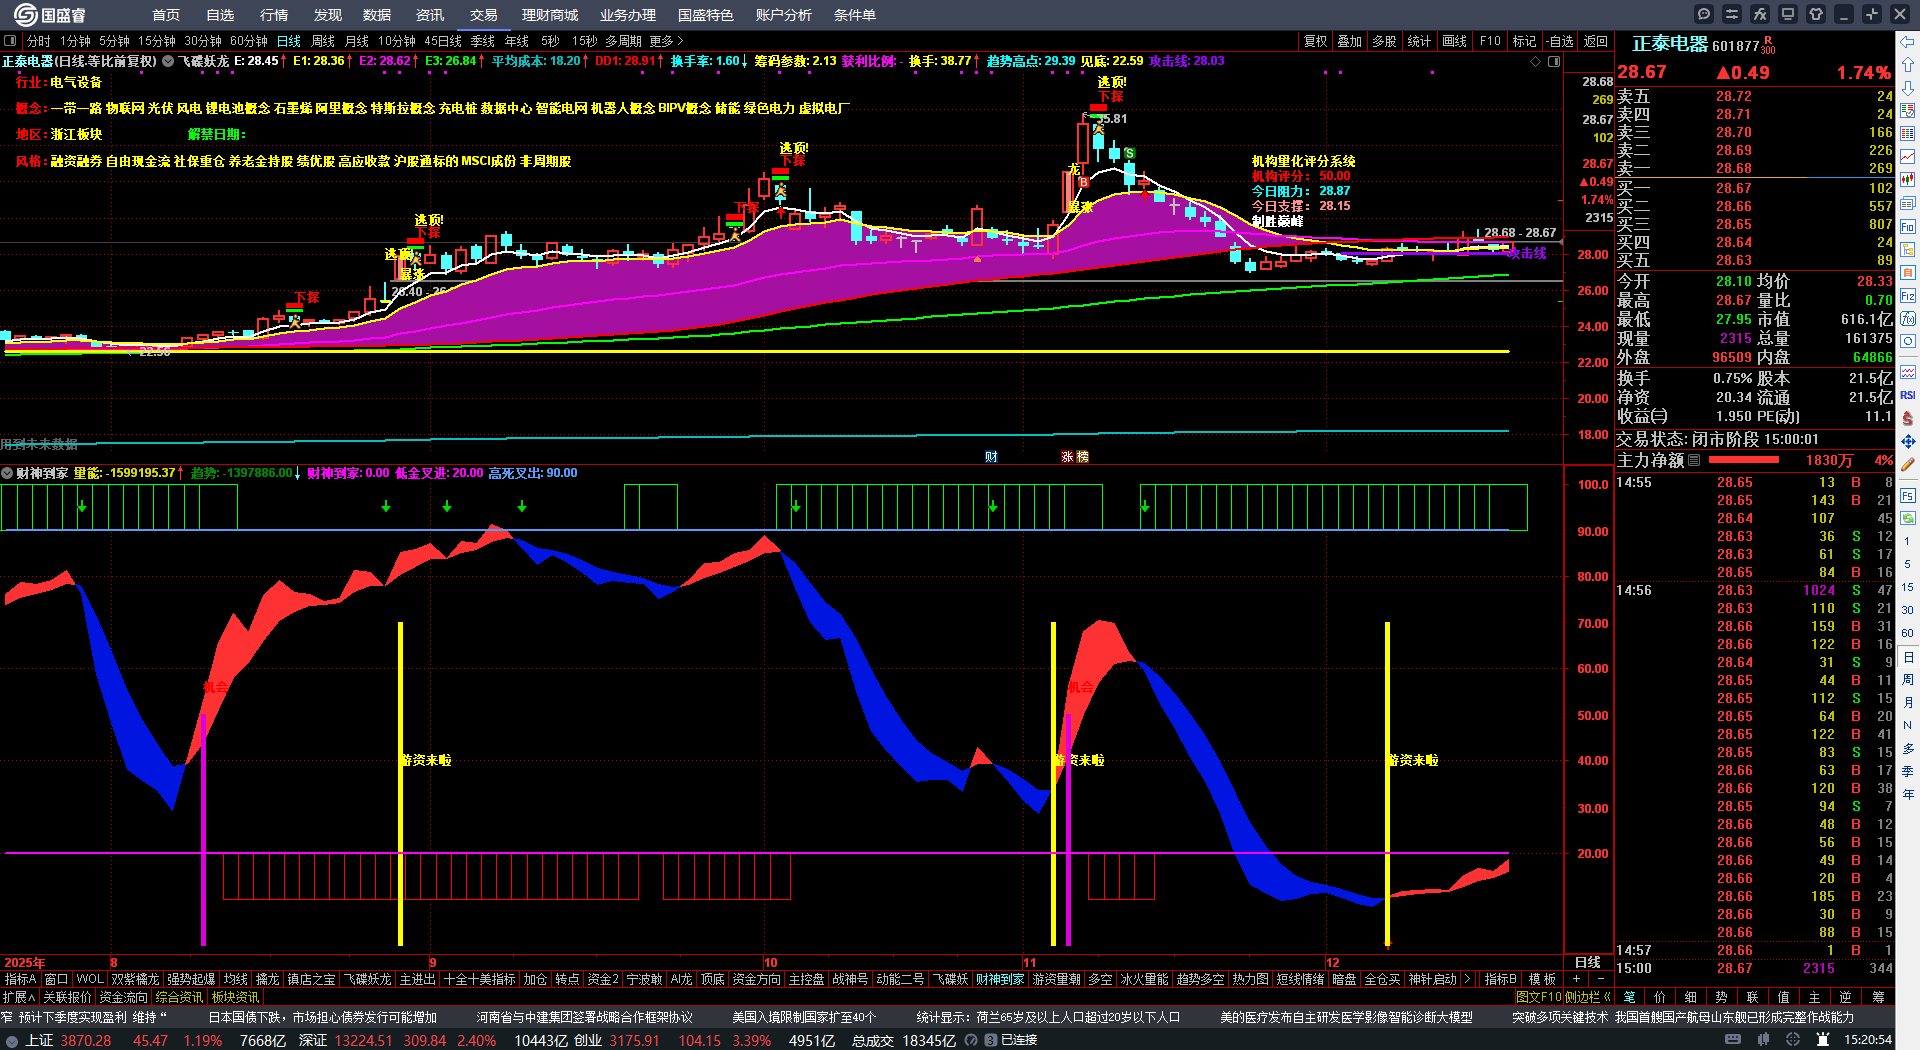Click the diamond icon at chart top right
The width and height of the screenshot is (1920, 1050).
click(x=1535, y=61)
